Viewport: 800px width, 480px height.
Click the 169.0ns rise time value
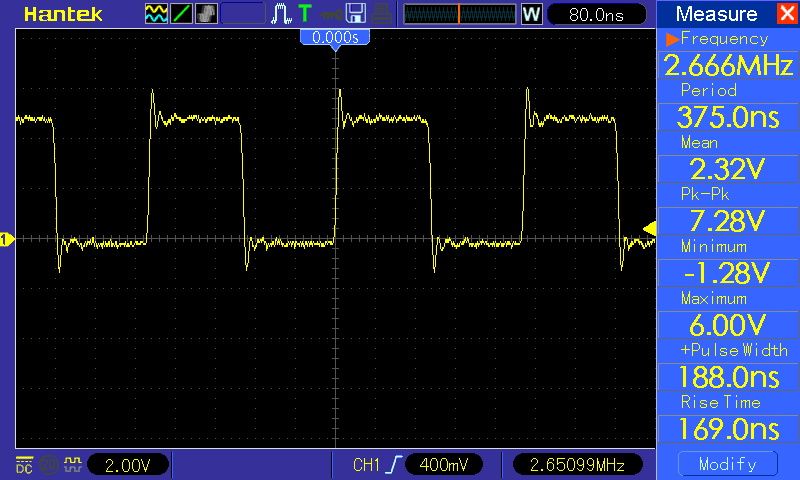pos(728,430)
